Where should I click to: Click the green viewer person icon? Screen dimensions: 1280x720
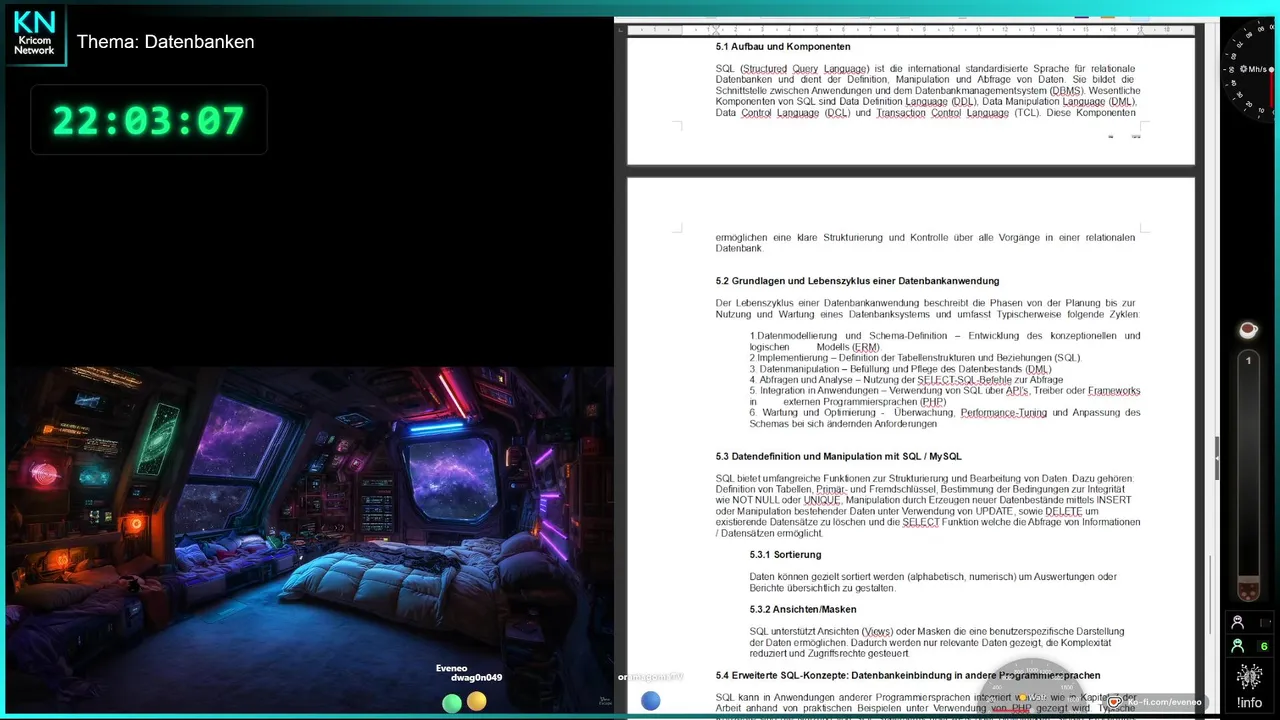(1238, 646)
